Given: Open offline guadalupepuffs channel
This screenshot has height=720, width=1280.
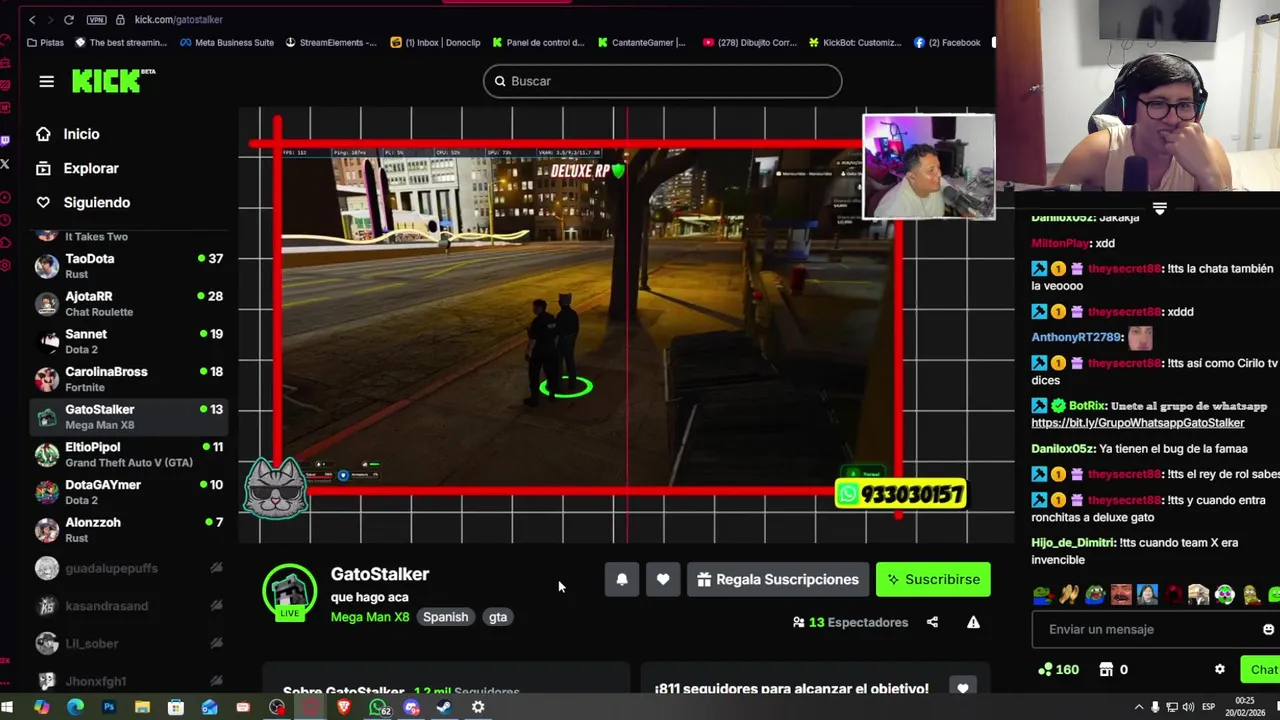Looking at the screenshot, I should 130,568.
